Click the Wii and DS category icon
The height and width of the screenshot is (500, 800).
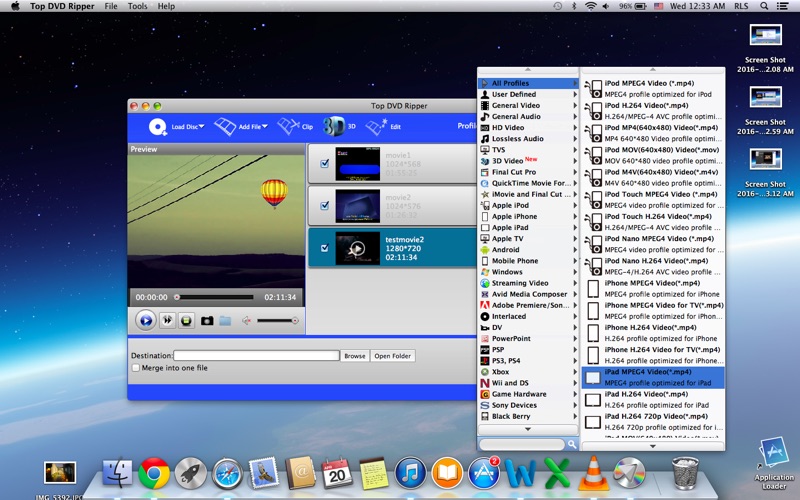click(485, 383)
